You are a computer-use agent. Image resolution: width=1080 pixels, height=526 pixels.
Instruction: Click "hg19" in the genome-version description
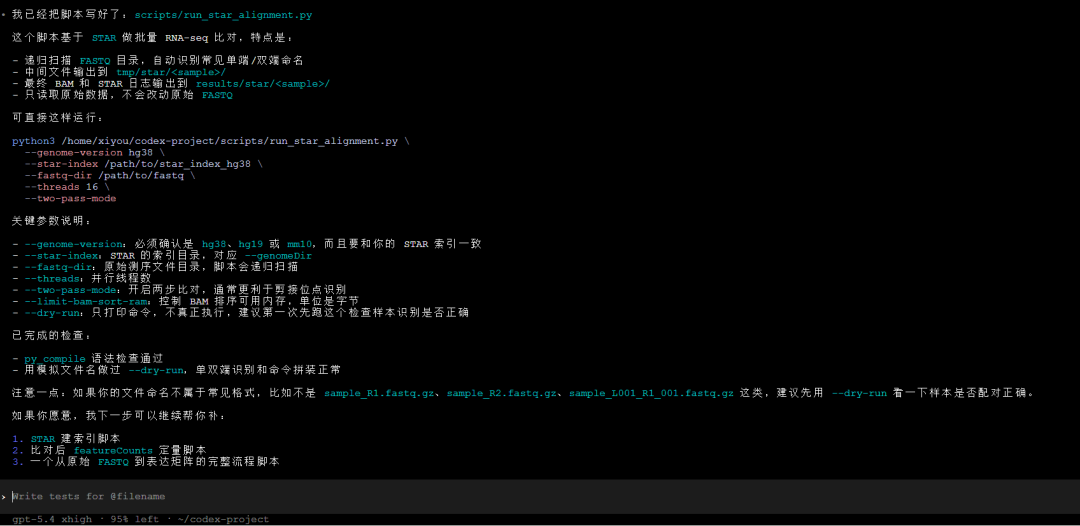click(x=251, y=244)
